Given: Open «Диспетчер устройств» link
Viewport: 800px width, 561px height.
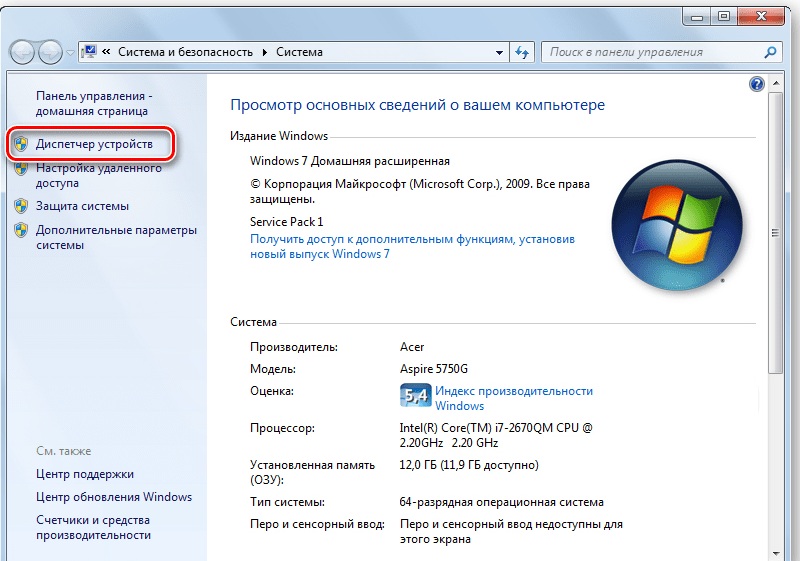Looking at the screenshot, I should click(94, 144).
